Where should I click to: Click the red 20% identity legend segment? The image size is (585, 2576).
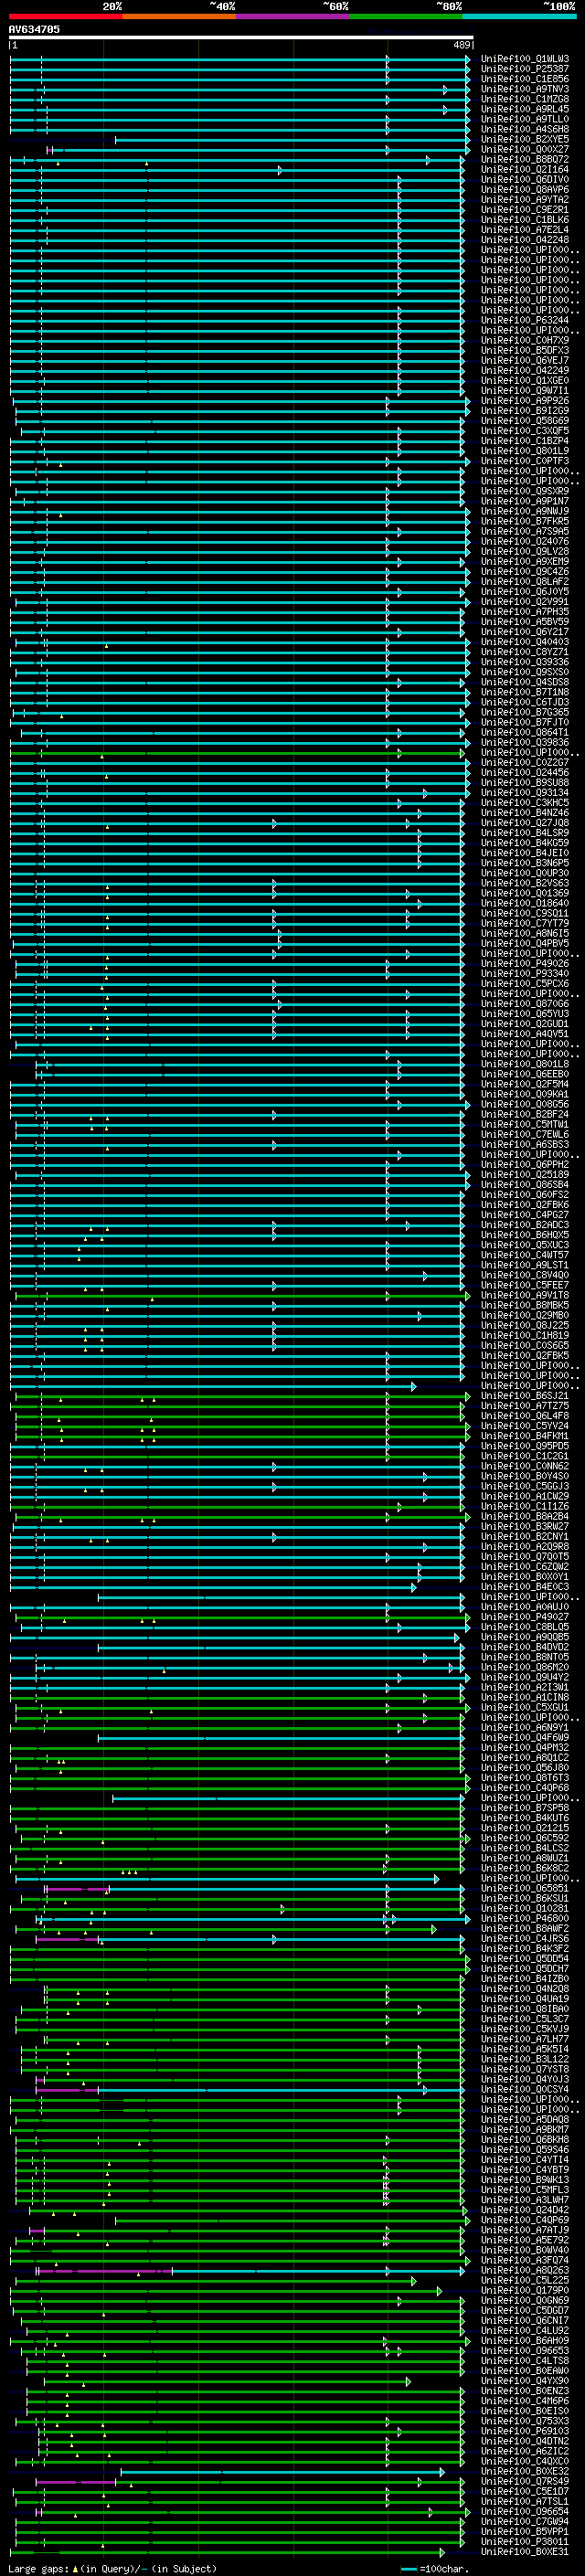tap(66, 17)
